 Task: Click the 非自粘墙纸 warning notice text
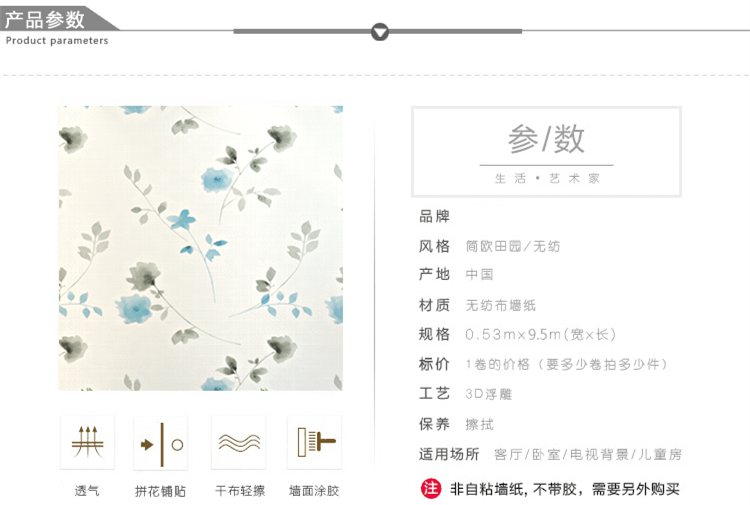[564, 489]
